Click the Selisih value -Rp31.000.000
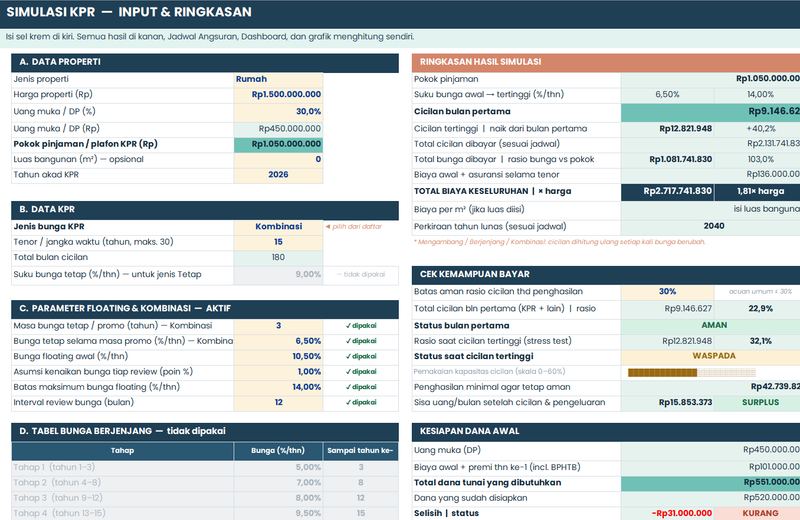 (x=667, y=513)
